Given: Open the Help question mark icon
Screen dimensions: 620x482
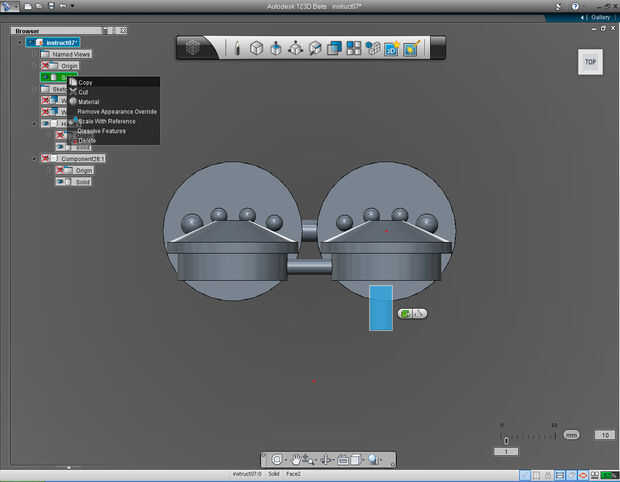Looking at the screenshot, I should click(575, 6).
